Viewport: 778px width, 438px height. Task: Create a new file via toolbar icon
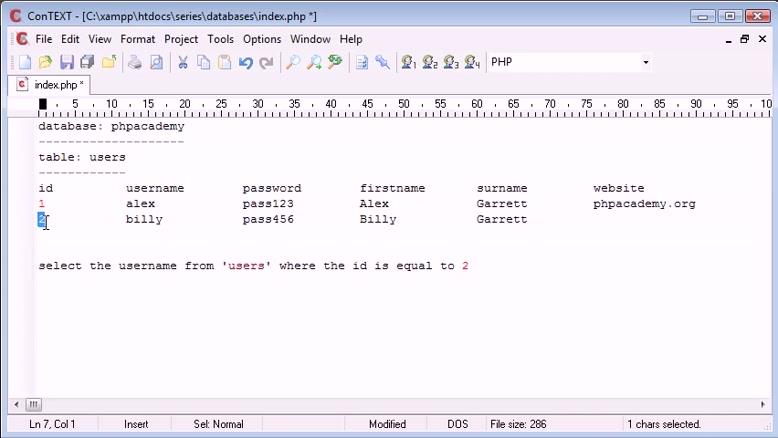pyautogui.click(x=24, y=63)
